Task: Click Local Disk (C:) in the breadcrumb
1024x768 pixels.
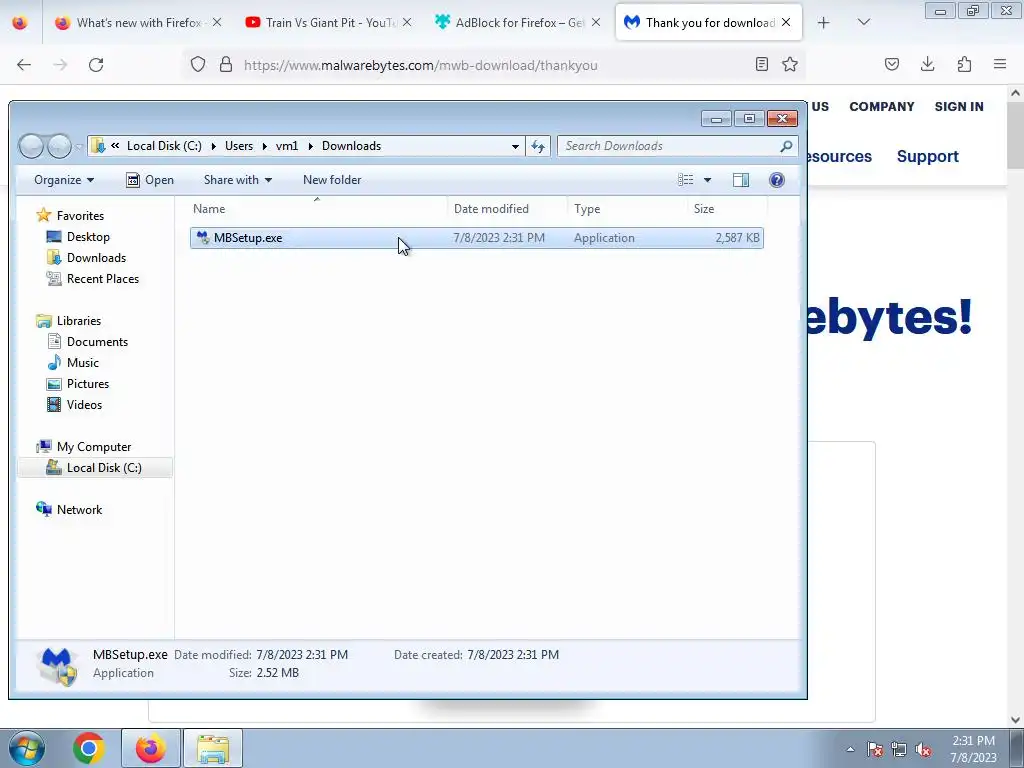Action: coord(164,146)
